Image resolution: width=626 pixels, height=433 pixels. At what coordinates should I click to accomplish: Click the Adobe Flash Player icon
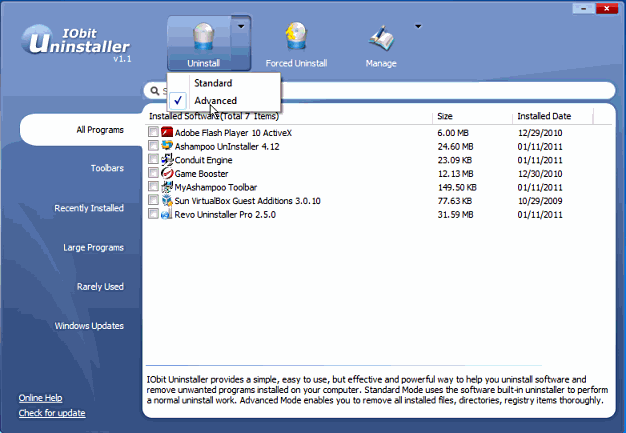167,132
